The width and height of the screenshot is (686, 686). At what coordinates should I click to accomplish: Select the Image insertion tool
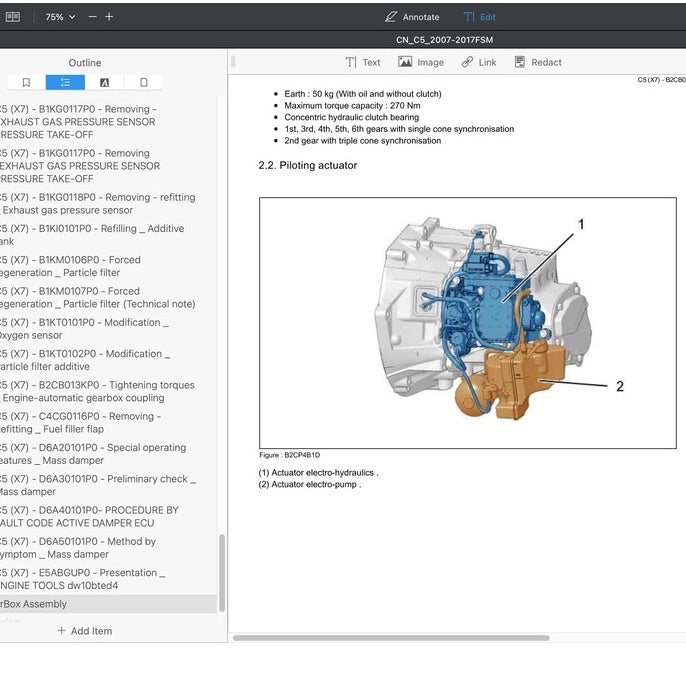(x=421, y=63)
